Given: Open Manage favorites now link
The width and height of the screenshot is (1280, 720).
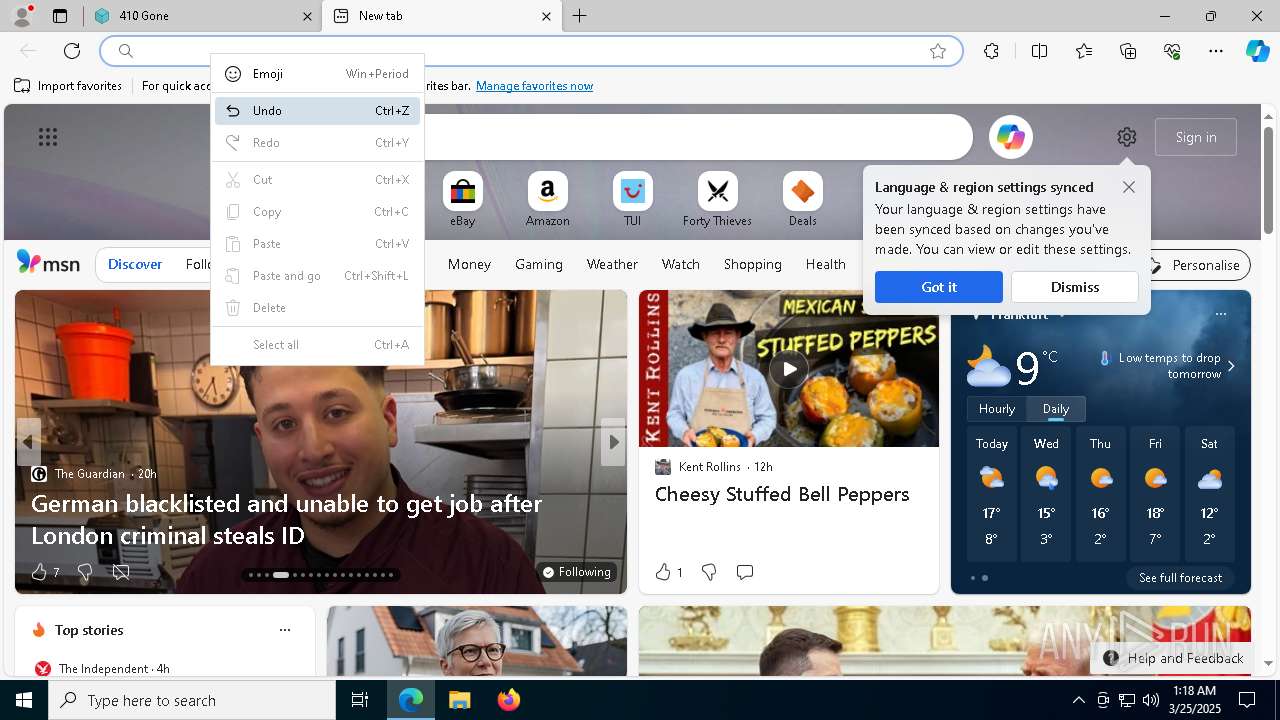Looking at the screenshot, I should click(534, 86).
